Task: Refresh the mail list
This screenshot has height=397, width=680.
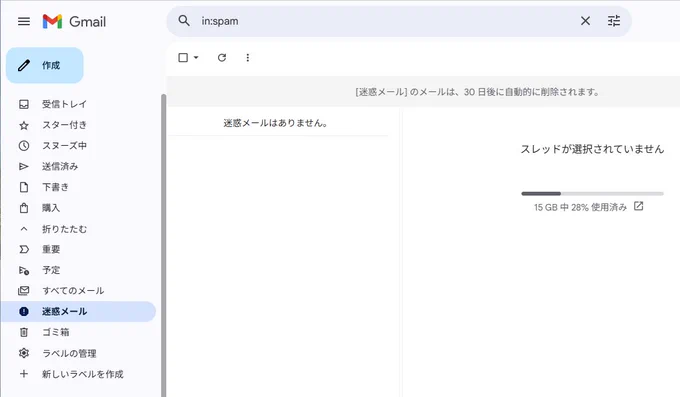Action: click(222, 58)
